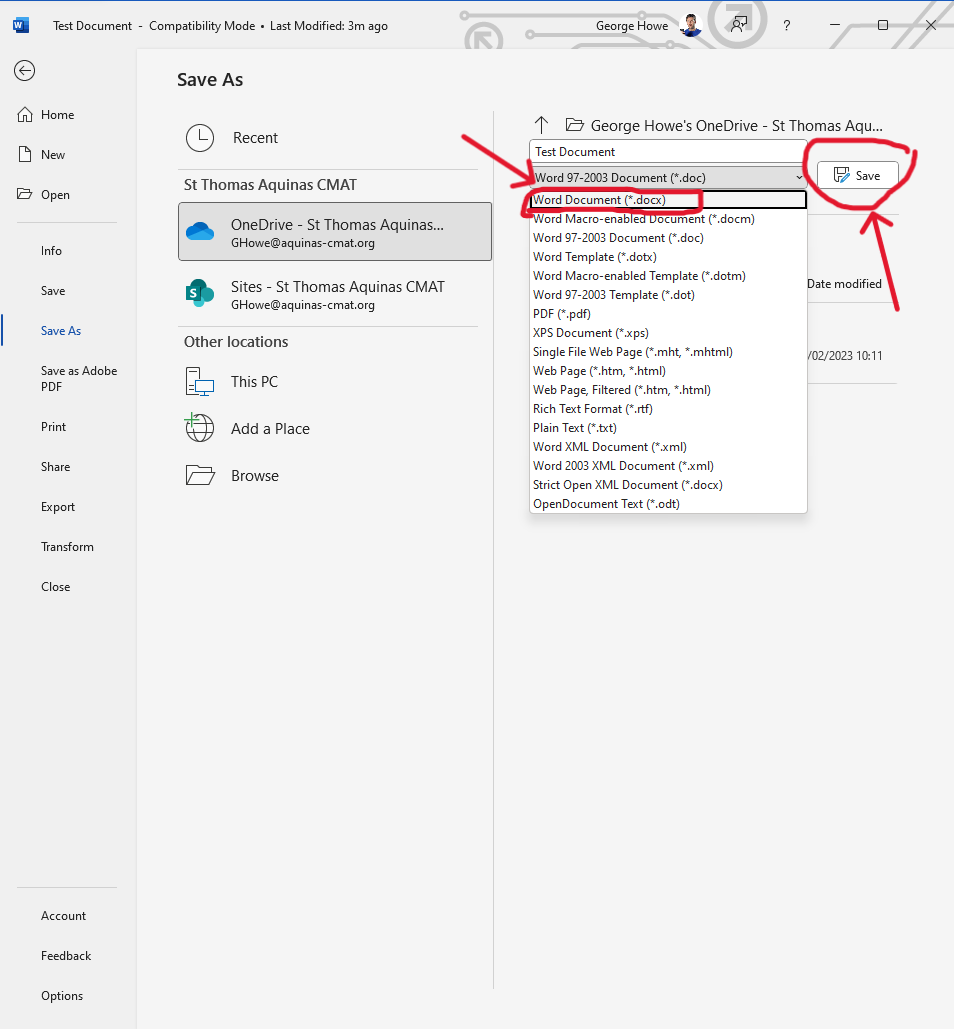Open the Share page
This screenshot has width=954, height=1029.
[x=55, y=467]
